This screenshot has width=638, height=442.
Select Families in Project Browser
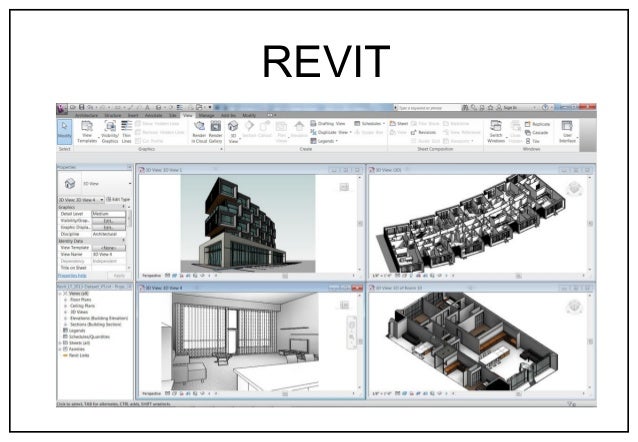(x=77, y=349)
